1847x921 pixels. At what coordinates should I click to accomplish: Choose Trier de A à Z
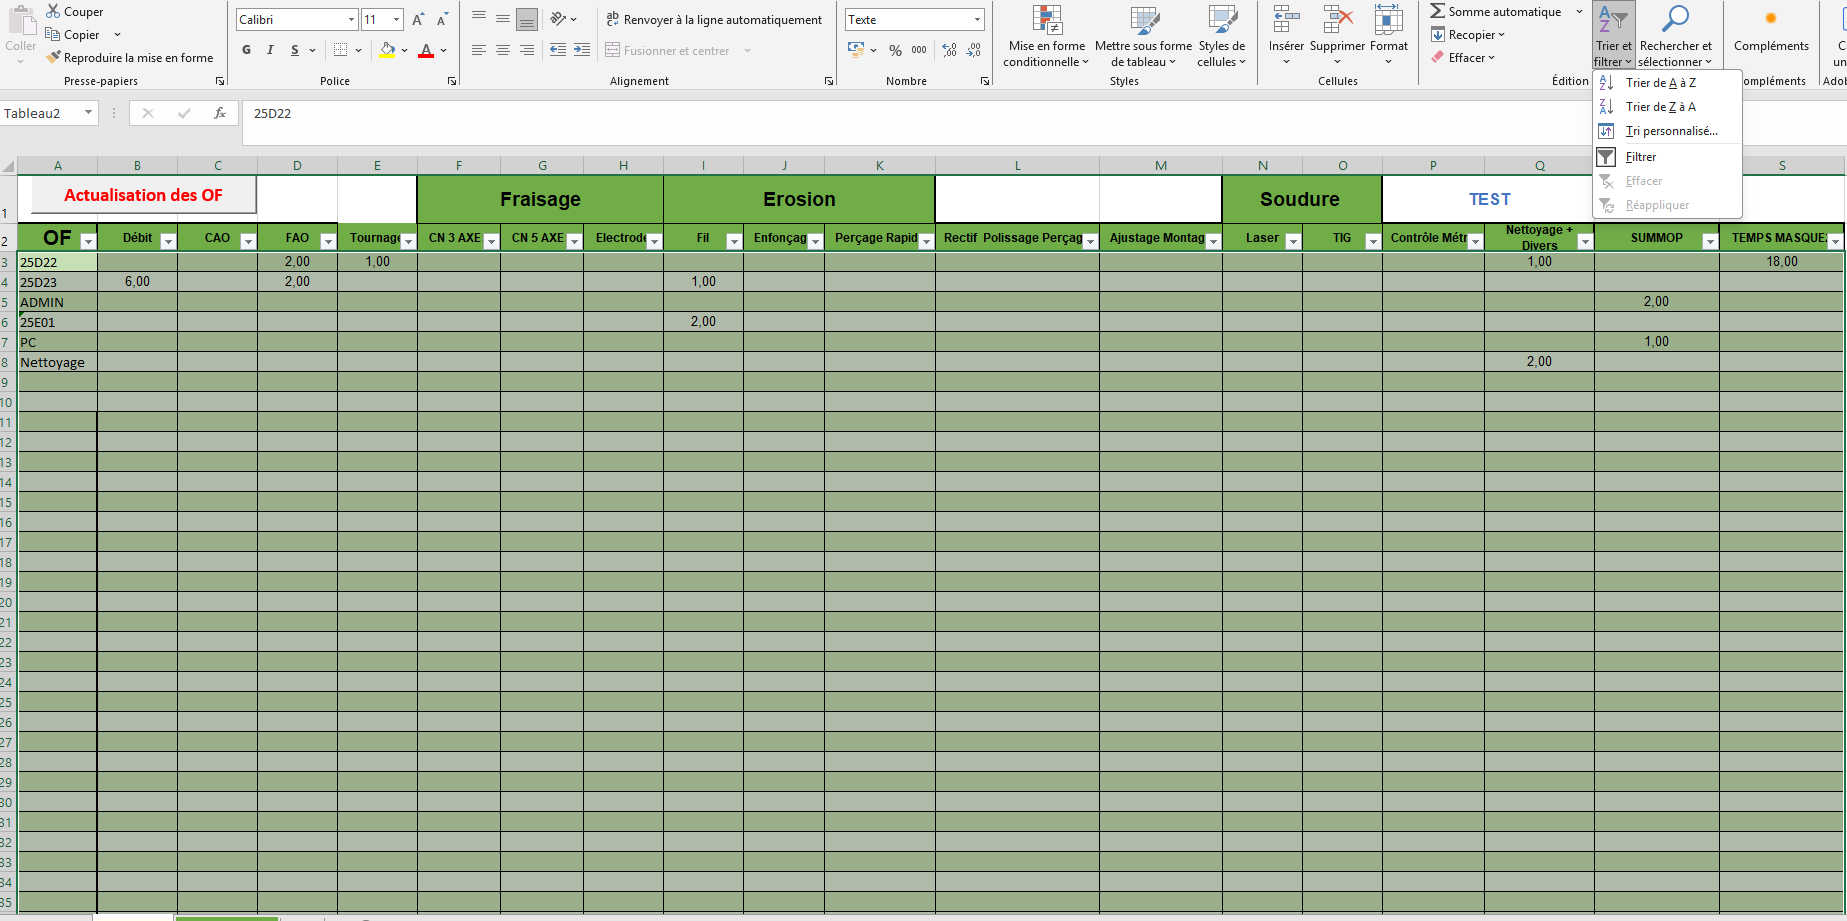[1660, 83]
